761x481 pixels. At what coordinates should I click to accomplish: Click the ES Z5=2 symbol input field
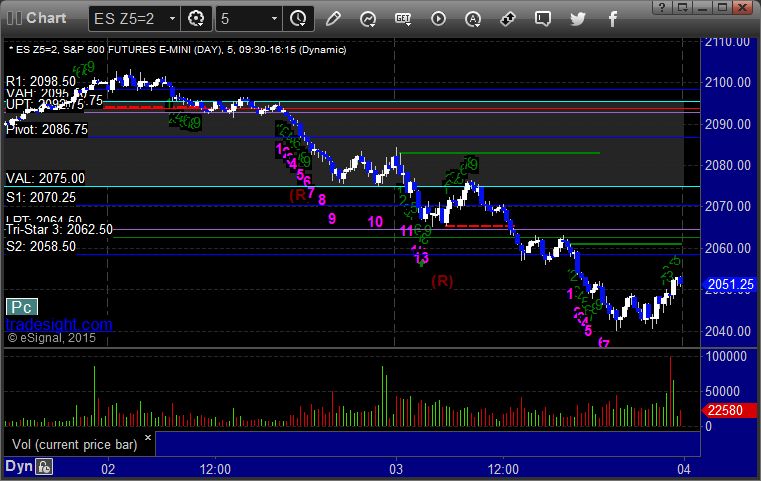128,19
